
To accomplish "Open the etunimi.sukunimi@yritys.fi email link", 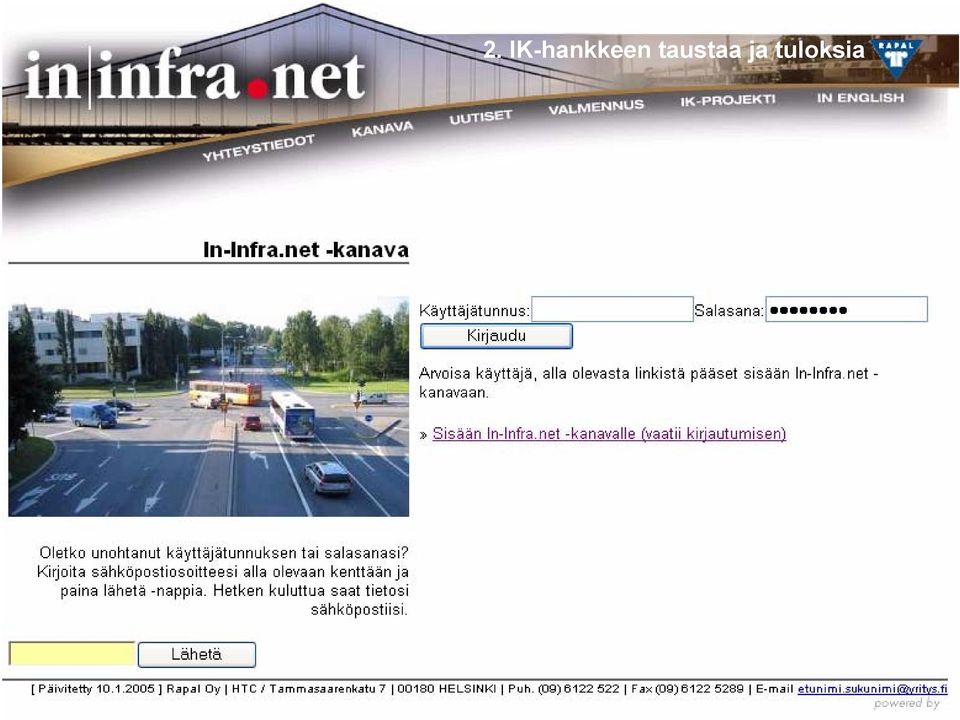I will point(872,689).
